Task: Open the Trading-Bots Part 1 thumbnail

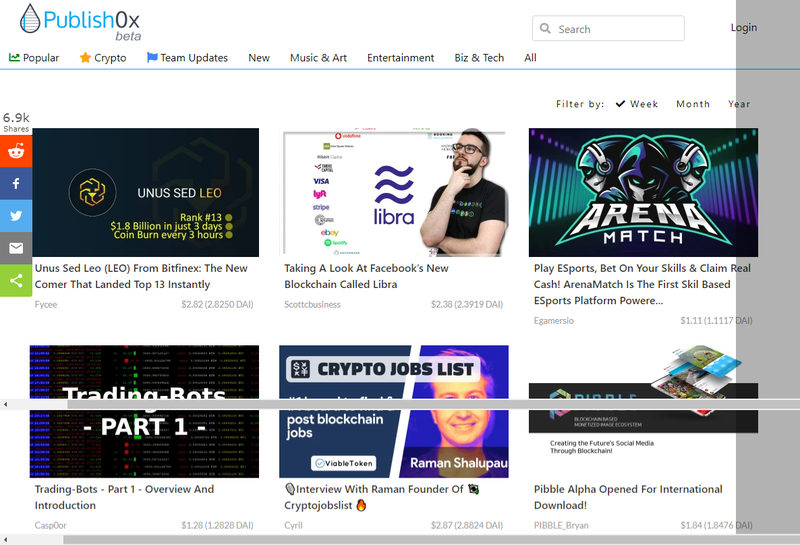Action: pyautogui.click(x=144, y=411)
